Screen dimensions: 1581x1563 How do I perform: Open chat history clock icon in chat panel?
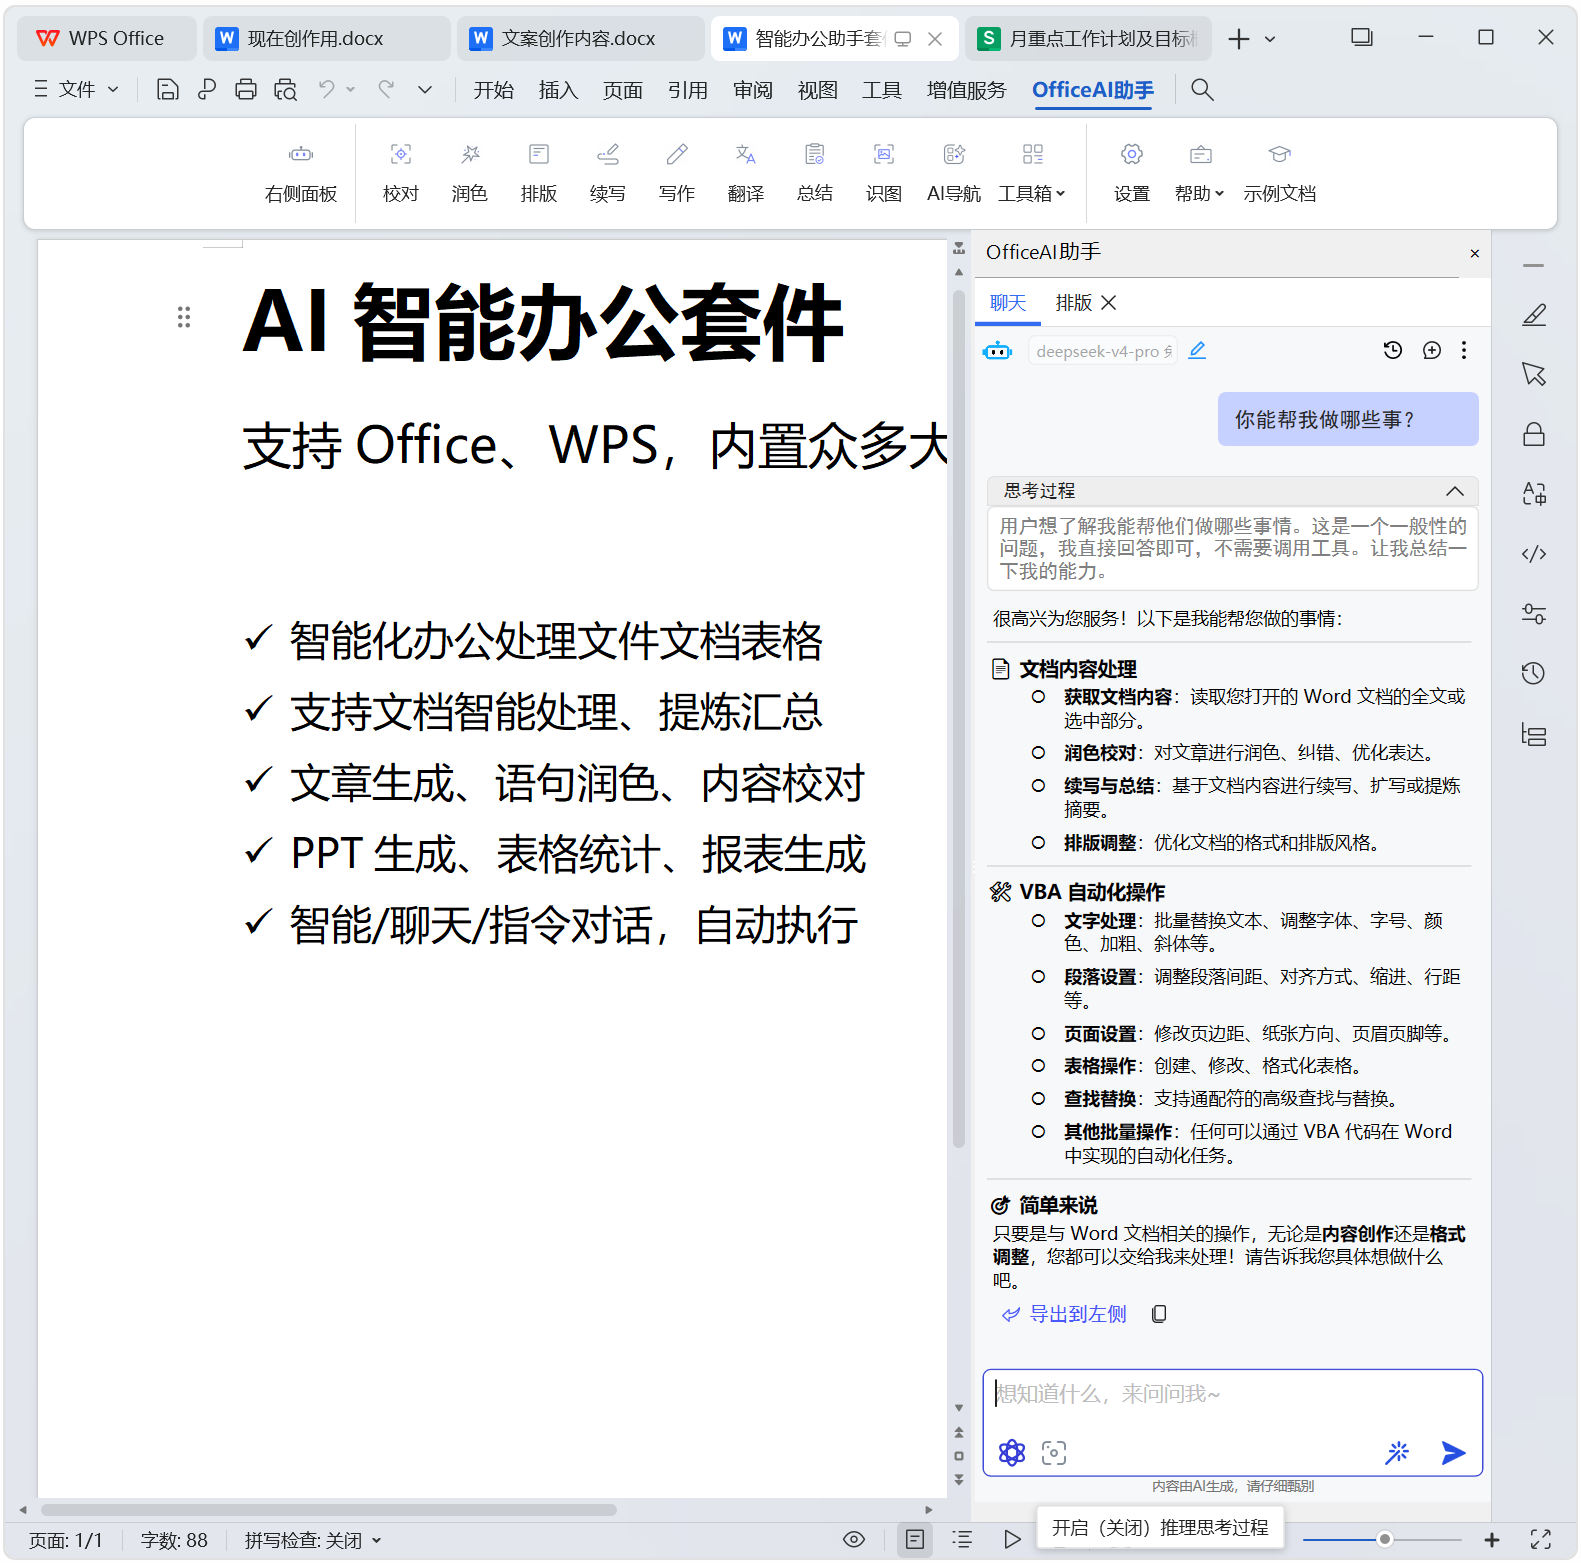click(x=1393, y=350)
